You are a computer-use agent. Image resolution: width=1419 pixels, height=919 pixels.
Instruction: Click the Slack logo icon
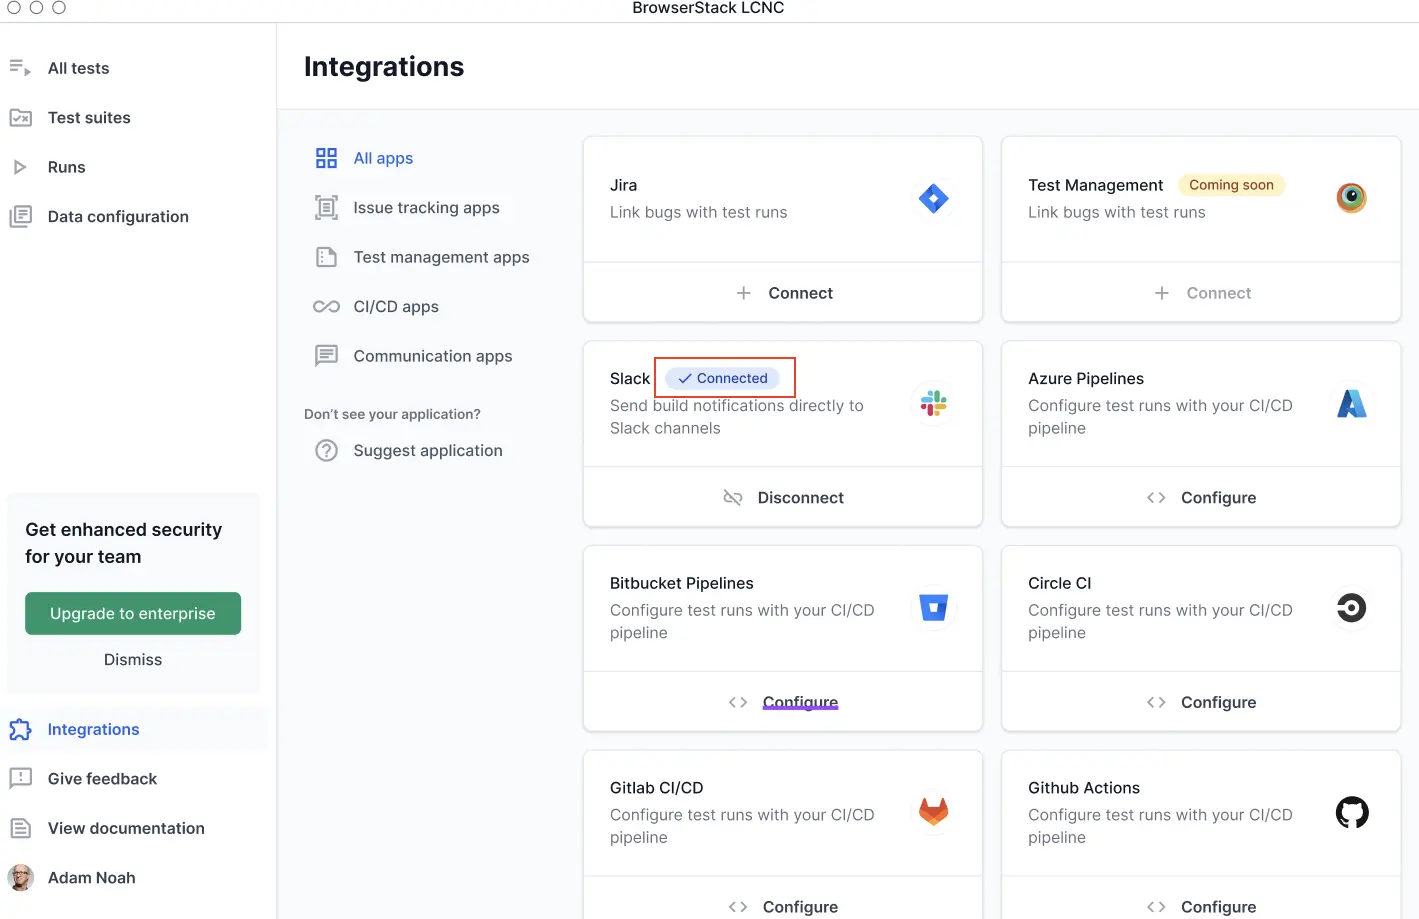pyautogui.click(x=933, y=403)
